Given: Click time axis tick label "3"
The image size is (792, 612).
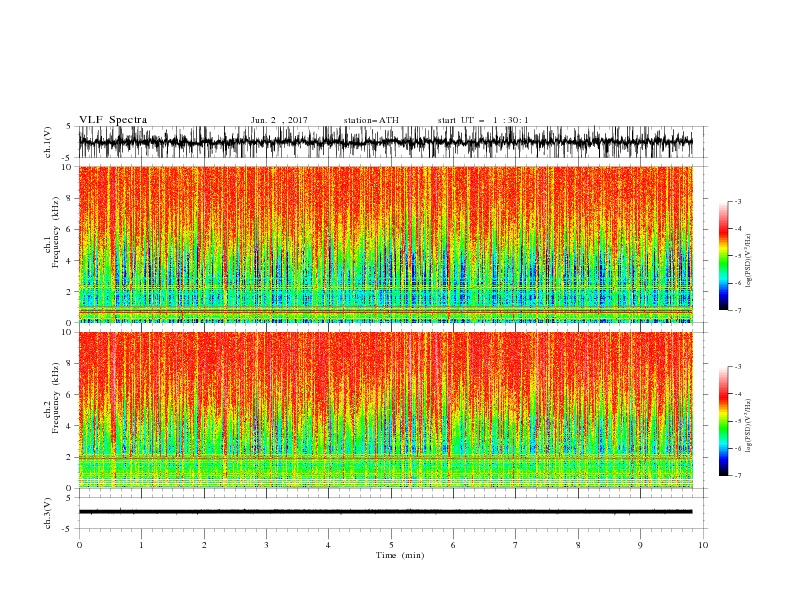Looking at the screenshot, I should pos(266,545).
